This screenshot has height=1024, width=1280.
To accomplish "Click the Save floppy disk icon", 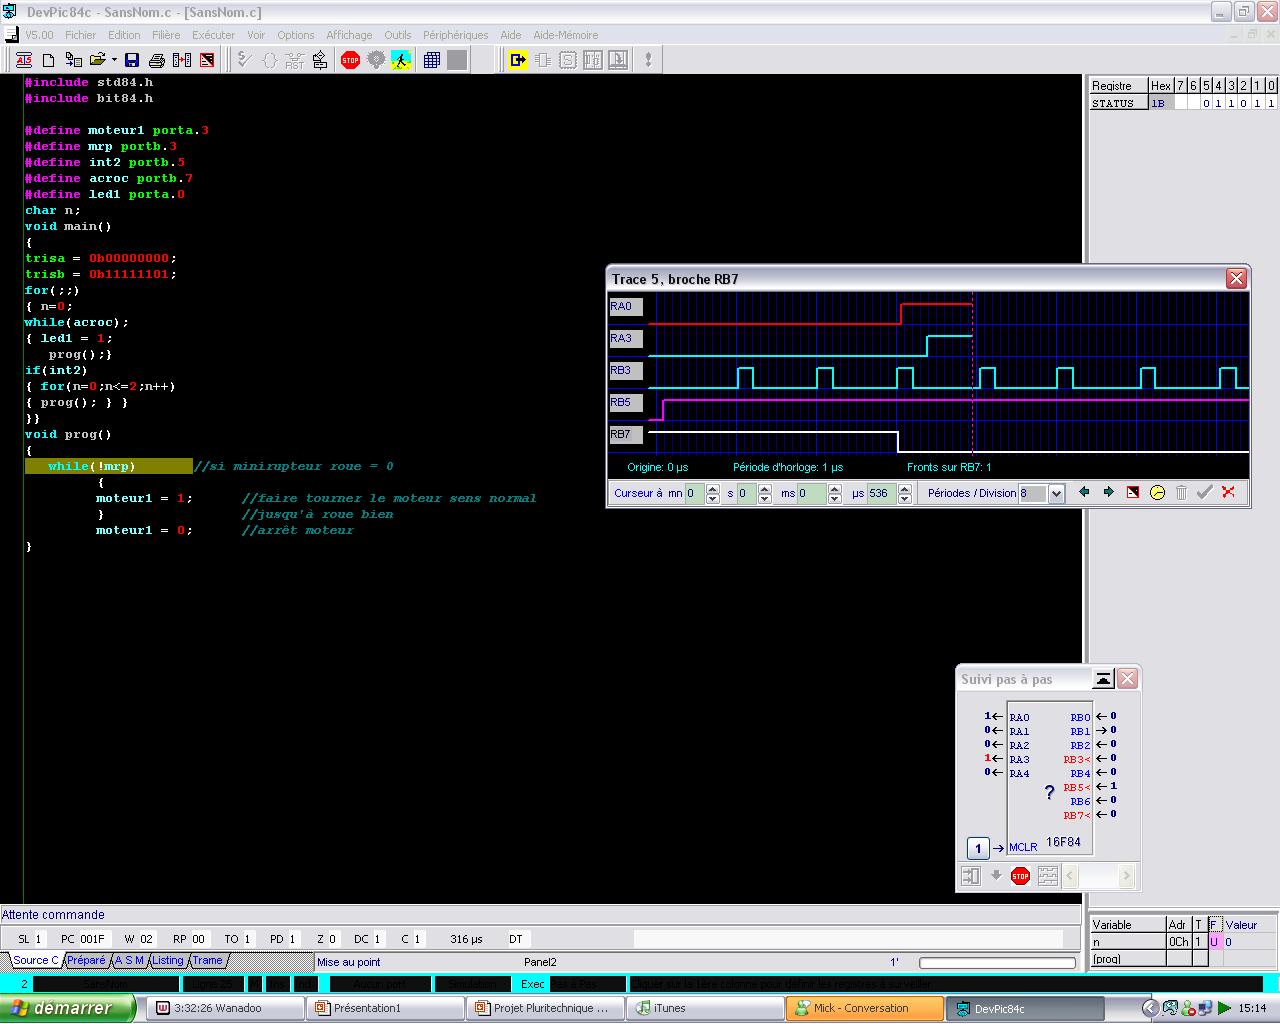I will (132, 60).
